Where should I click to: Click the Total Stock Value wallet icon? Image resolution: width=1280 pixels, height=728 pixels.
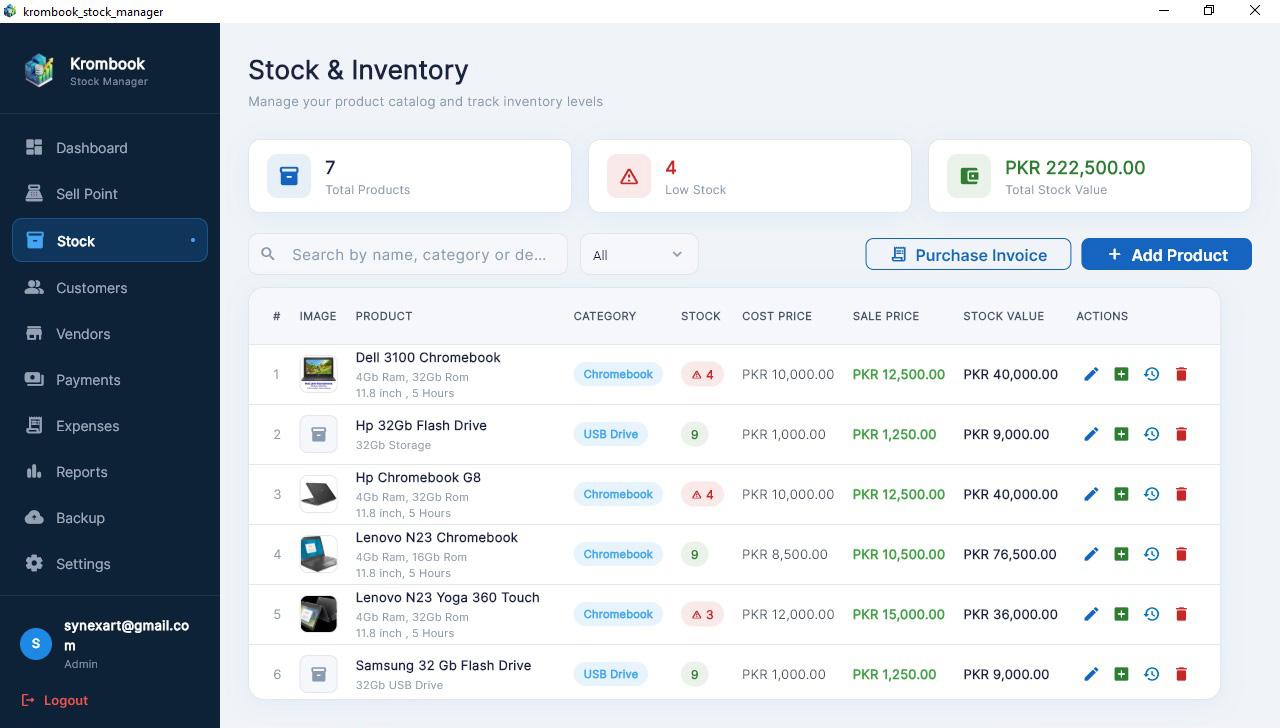969,176
